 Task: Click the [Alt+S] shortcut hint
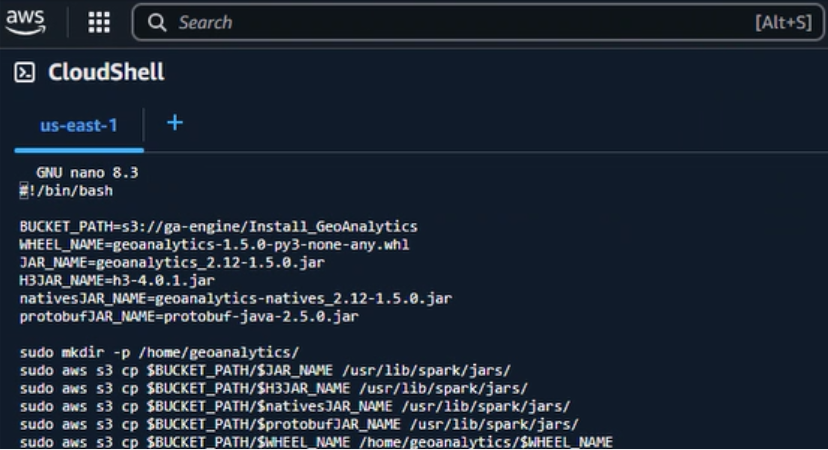[783, 23]
